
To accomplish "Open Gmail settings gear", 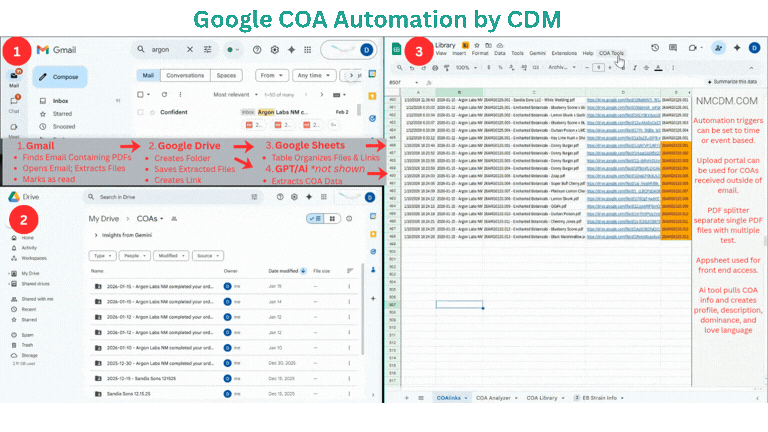I will tap(275, 49).
